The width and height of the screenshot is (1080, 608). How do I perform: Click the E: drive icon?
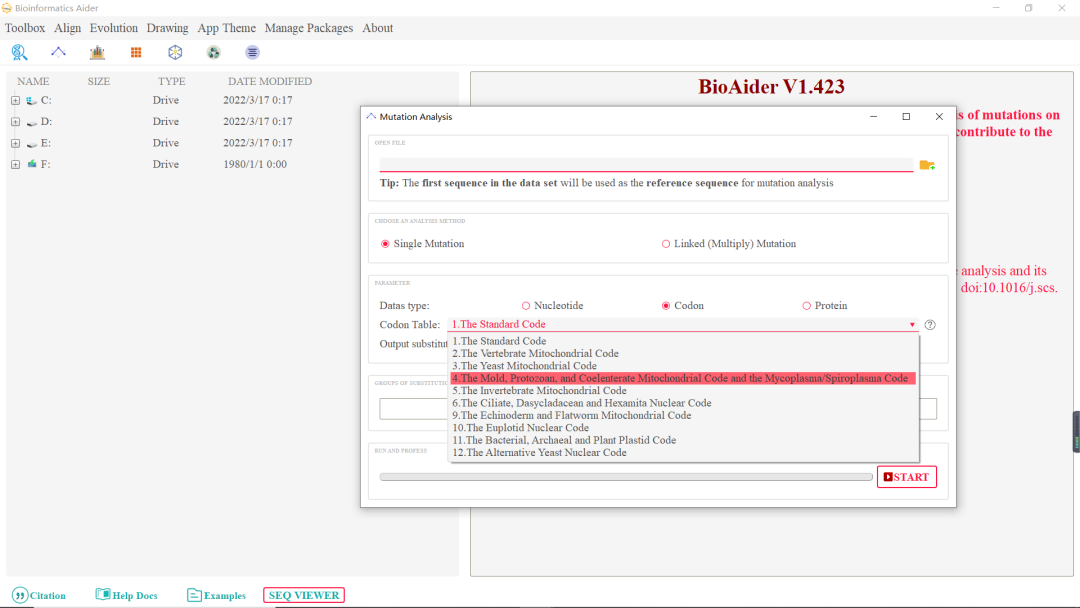click(x=32, y=143)
